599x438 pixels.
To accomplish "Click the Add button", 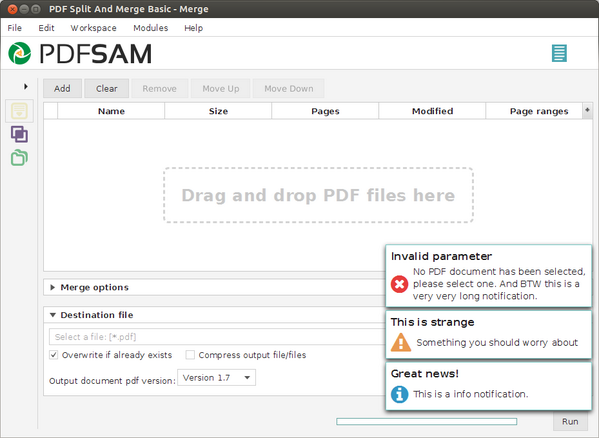I will click(x=62, y=89).
